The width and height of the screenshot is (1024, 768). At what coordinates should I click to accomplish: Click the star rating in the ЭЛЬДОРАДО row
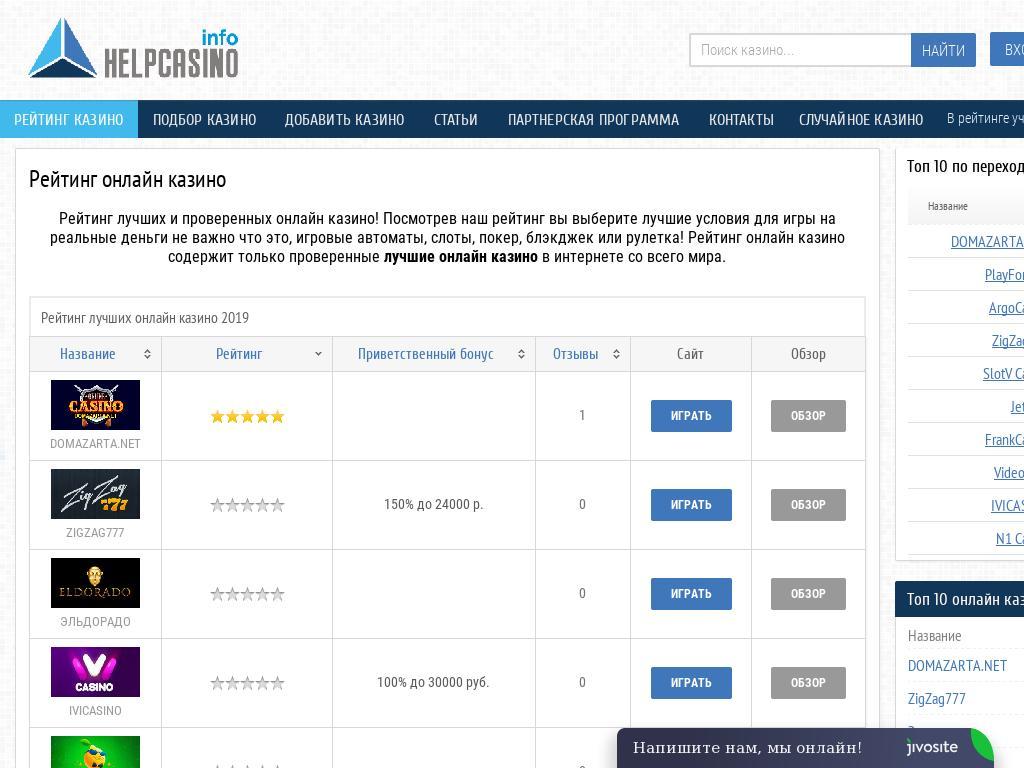[x=248, y=594]
